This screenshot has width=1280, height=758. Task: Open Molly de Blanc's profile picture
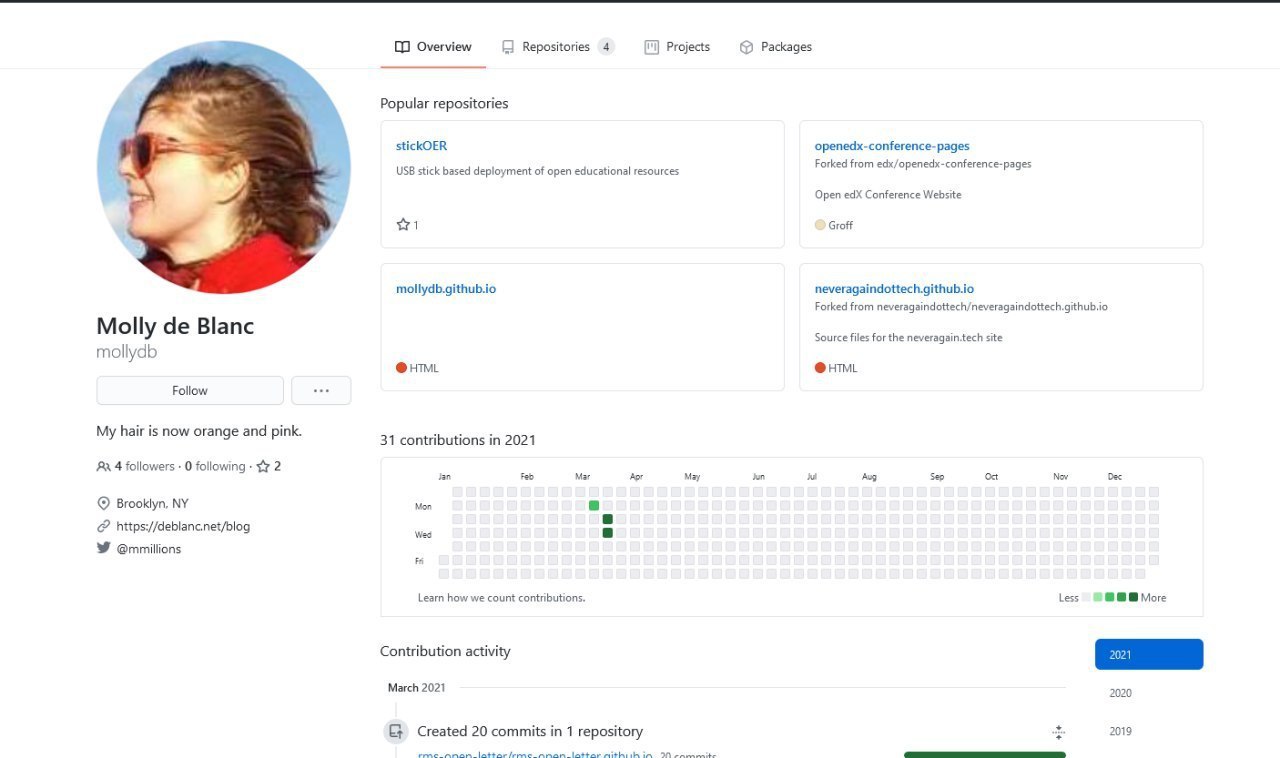[224, 167]
